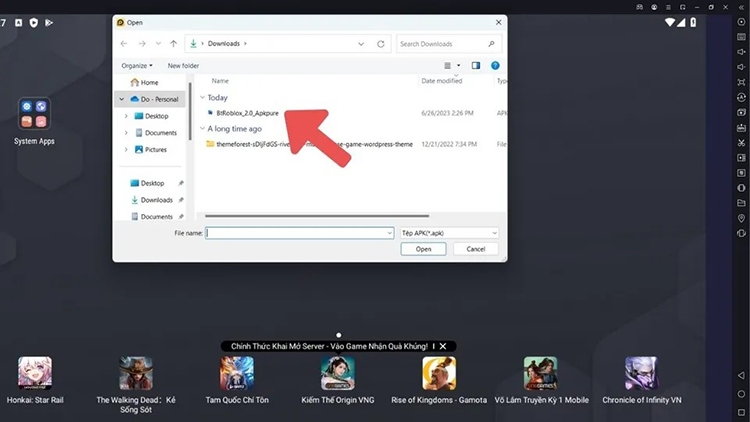
Task: Click the Android back triangle in the emulator sidebar
Action: coord(741,376)
